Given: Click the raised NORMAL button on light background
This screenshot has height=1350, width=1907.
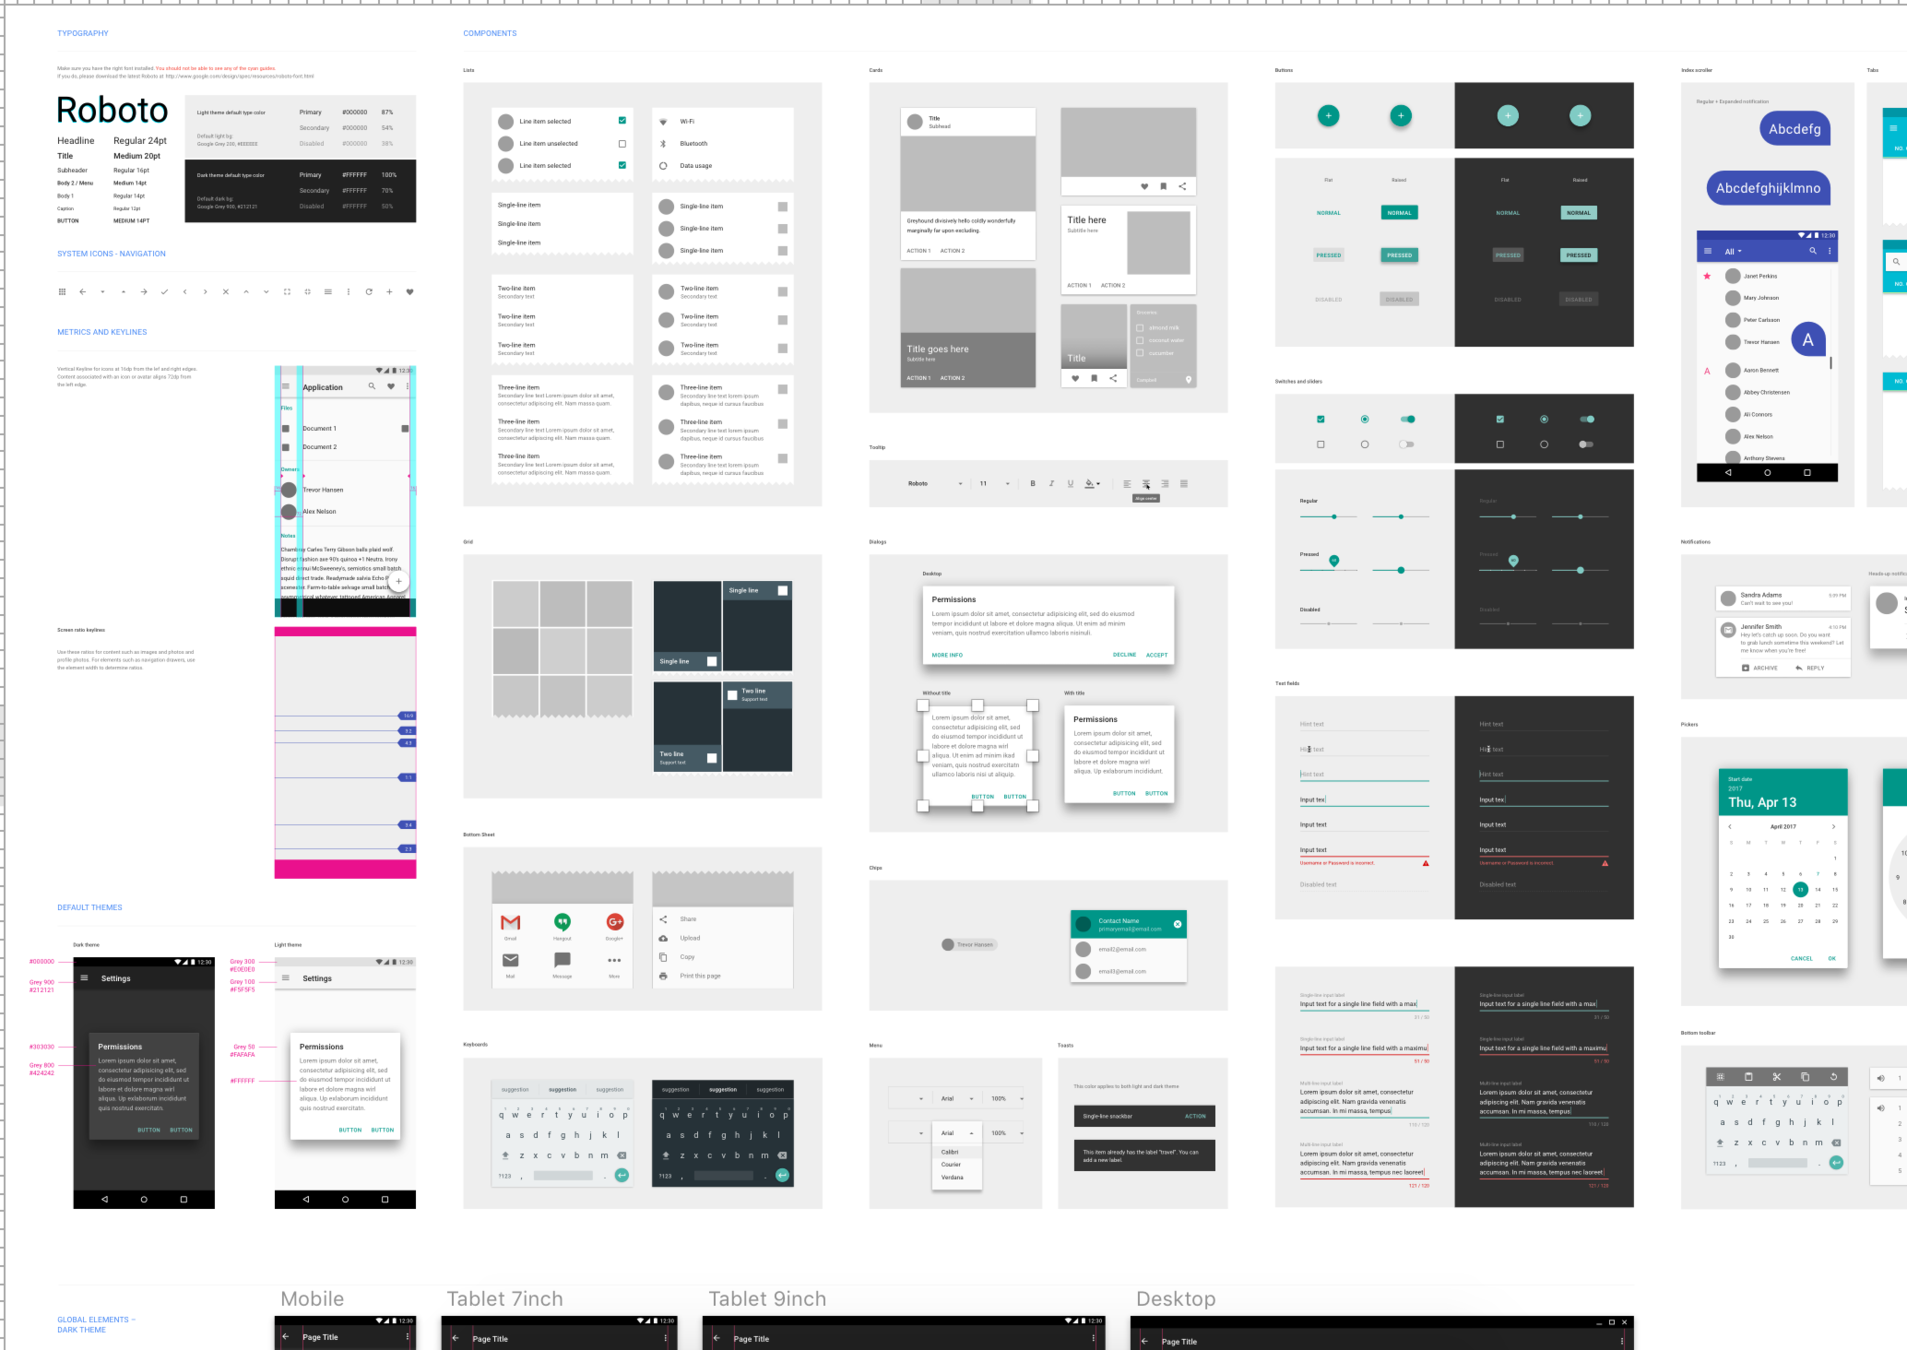Looking at the screenshot, I should point(1399,213).
